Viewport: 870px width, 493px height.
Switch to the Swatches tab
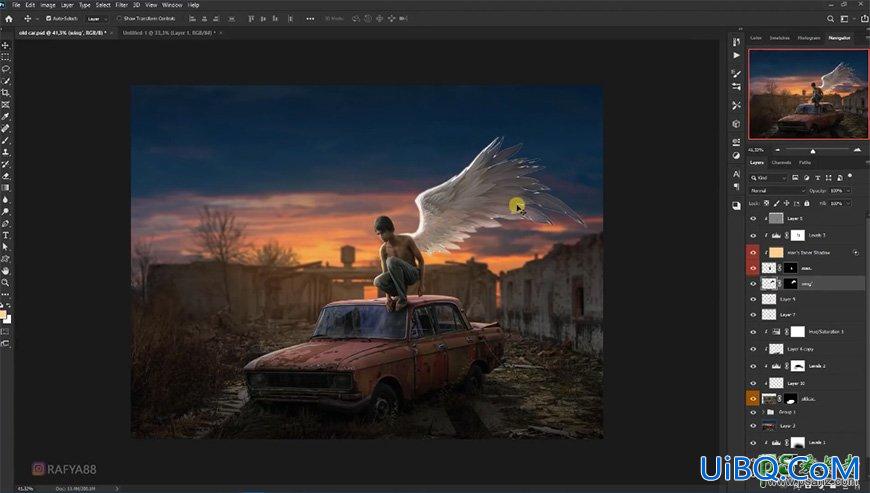pos(780,38)
